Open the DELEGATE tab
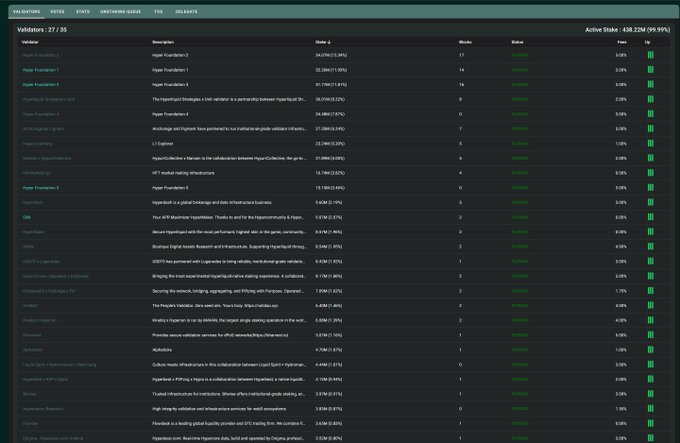This screenshot has height=443, width=680. tap(186, 12)
